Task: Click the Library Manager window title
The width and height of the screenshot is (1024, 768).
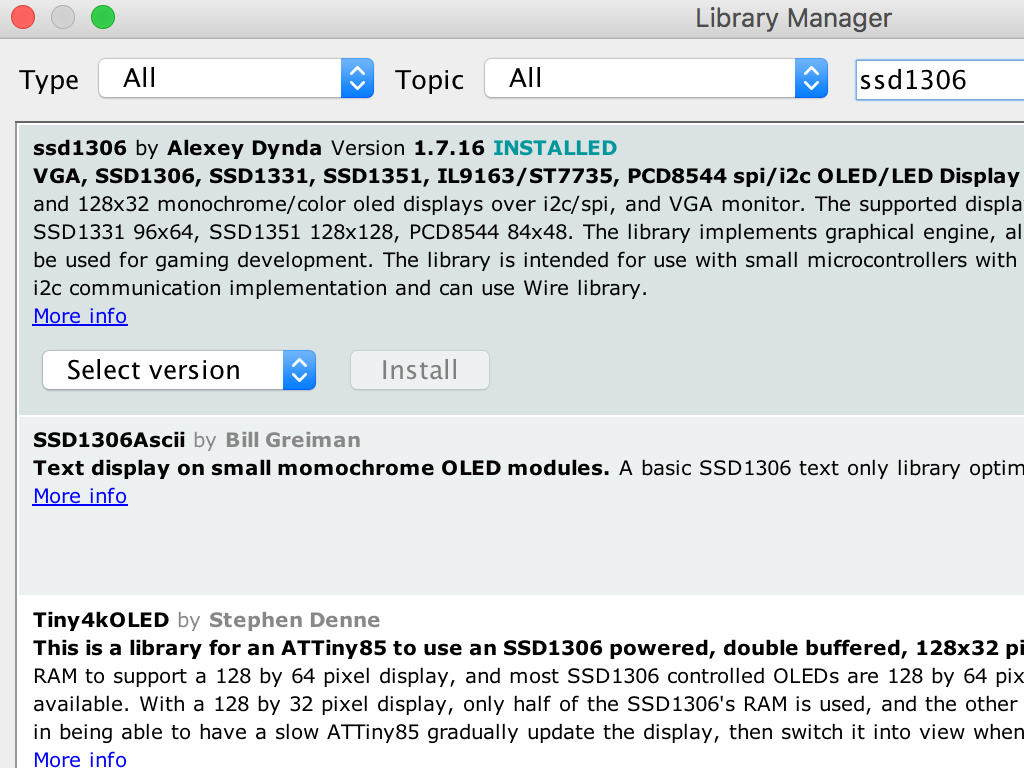Action: pos(793,18)
